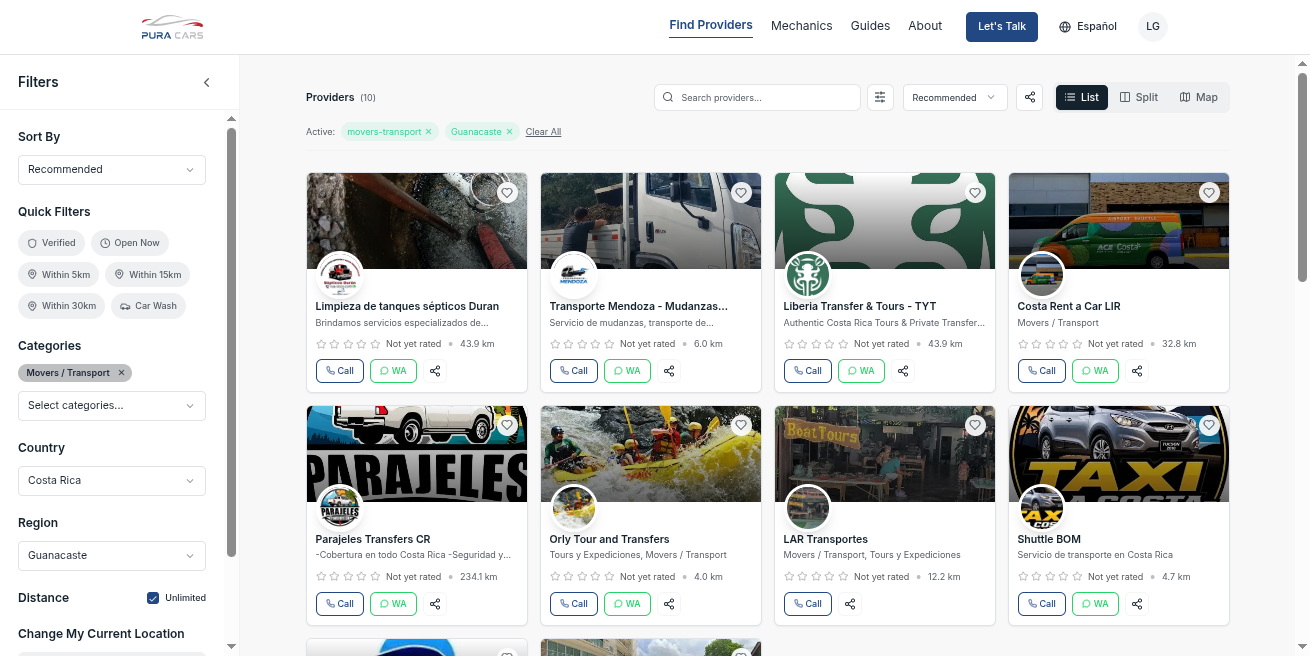The image size is (1310, 656).
Task: Share Liberia Transfer & Tours listing
Action: (903, 371)
